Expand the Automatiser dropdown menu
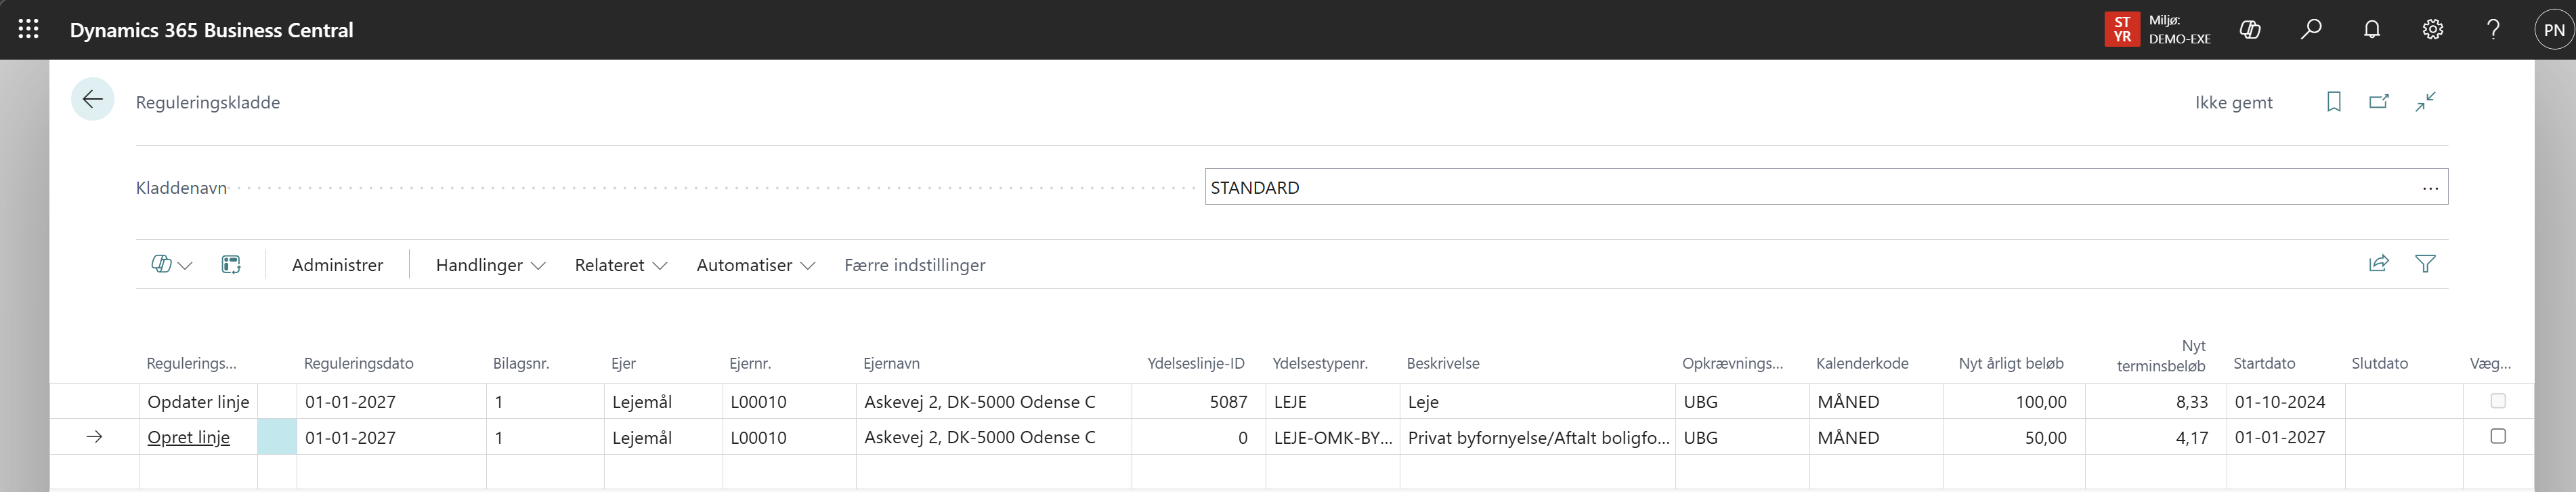 pos(755,265)
